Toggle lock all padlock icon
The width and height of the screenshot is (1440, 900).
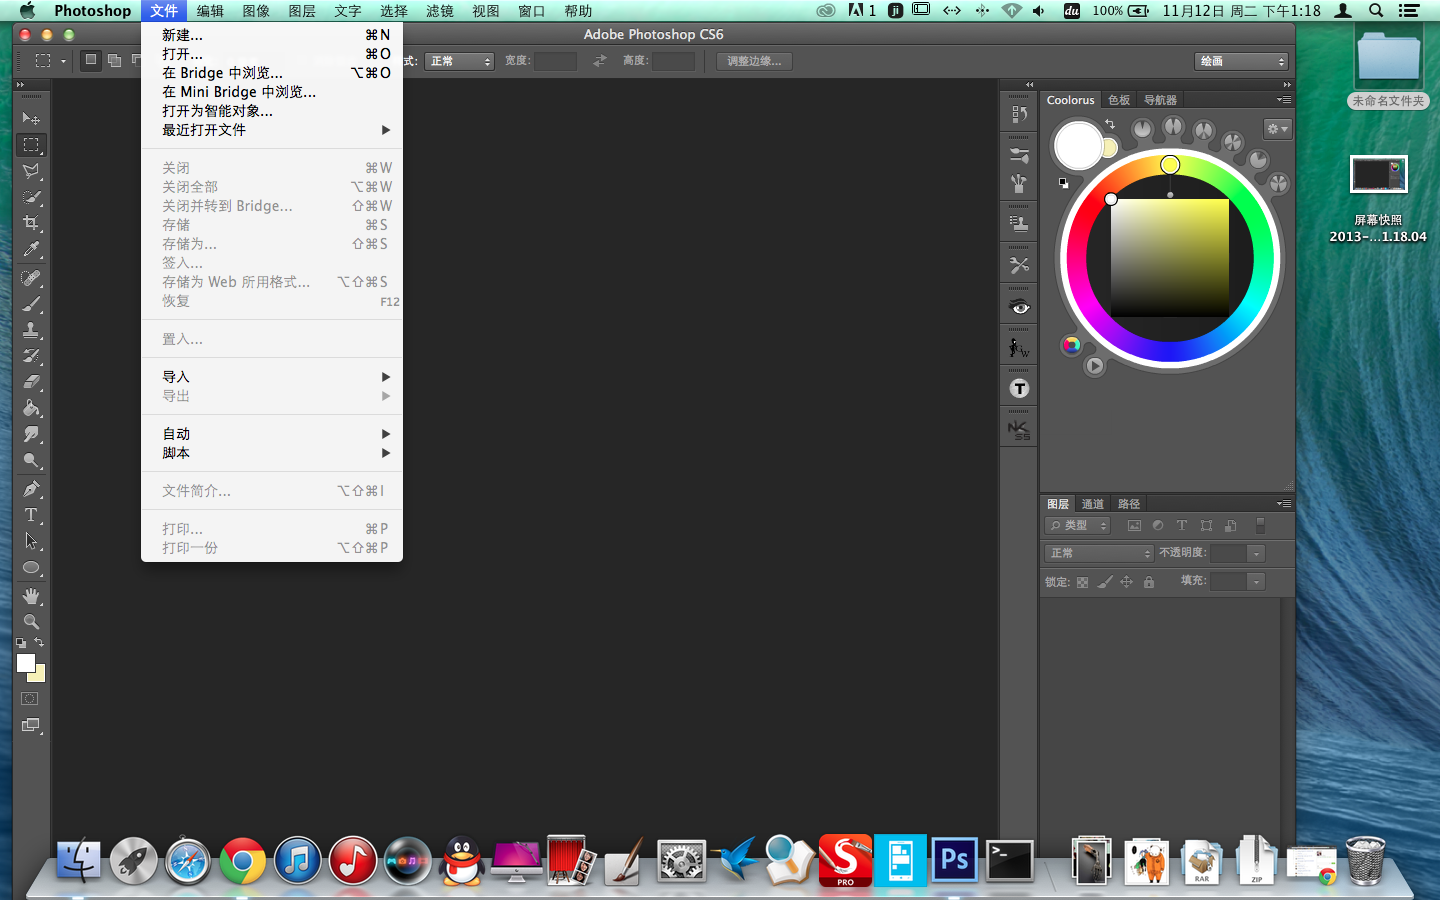[1149, 582]
